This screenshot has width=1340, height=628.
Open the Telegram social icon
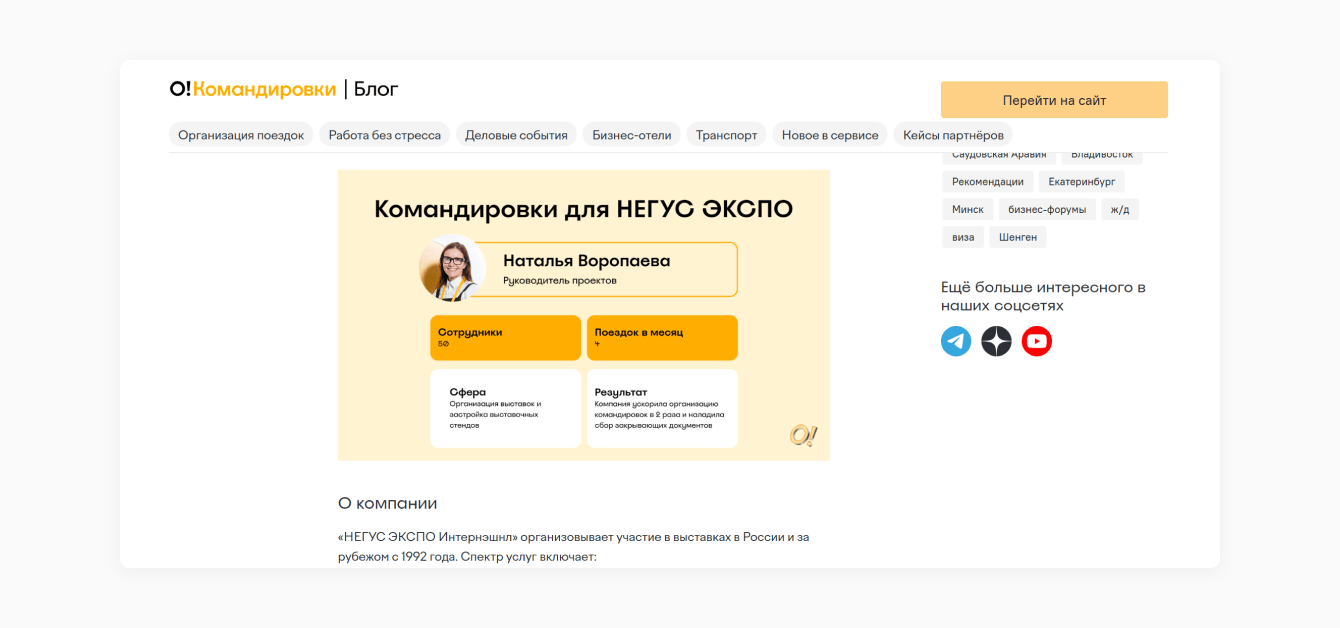pos(956,341)
